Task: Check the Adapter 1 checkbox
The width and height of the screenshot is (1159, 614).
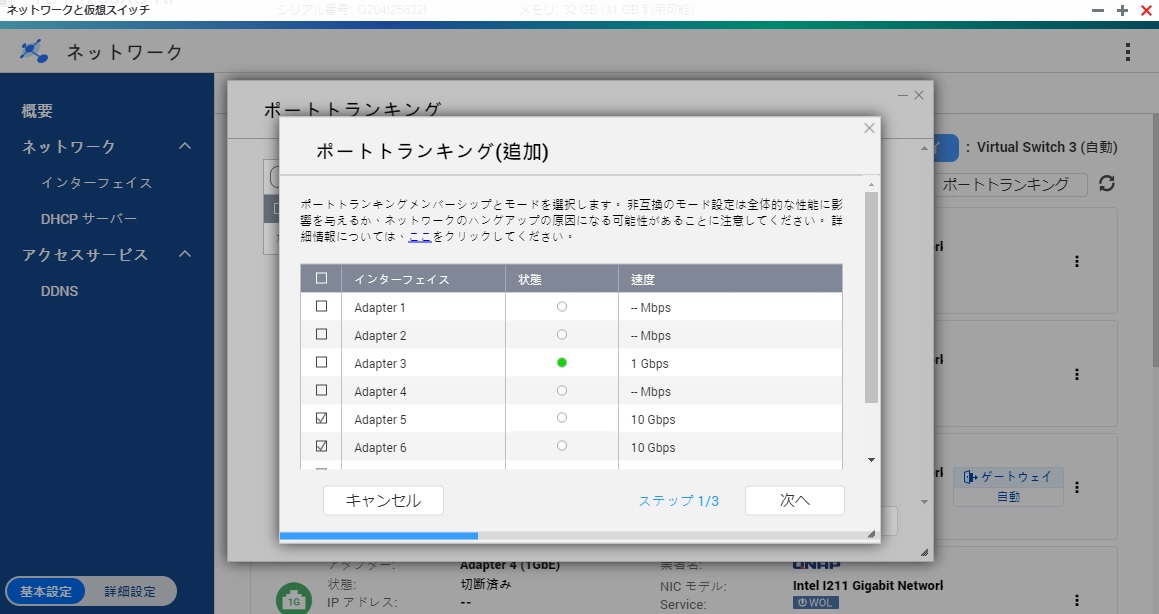Action: 321,307
